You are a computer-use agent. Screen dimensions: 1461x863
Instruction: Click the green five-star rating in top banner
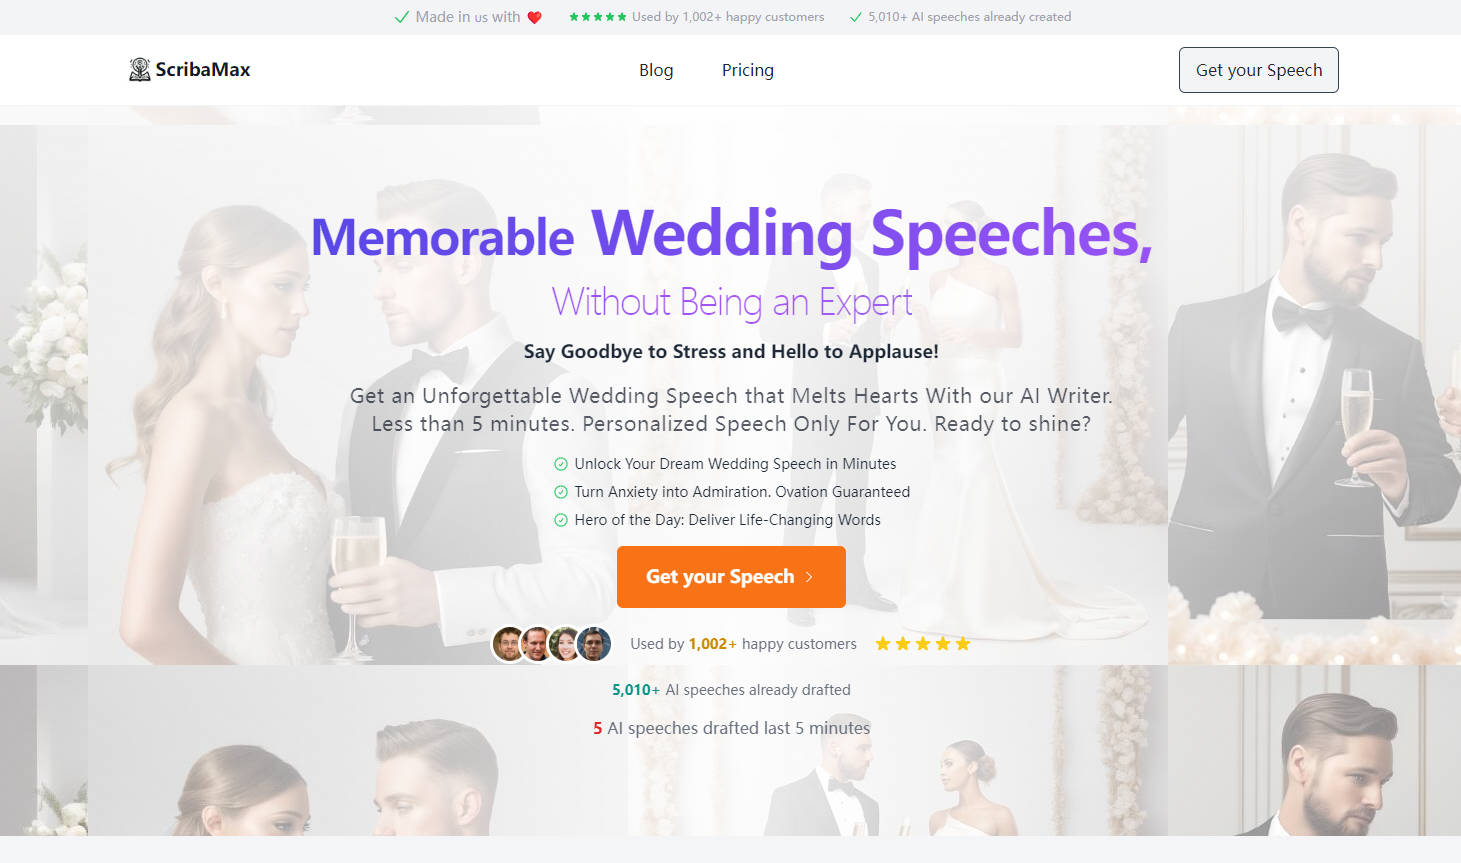click(598, 17)
